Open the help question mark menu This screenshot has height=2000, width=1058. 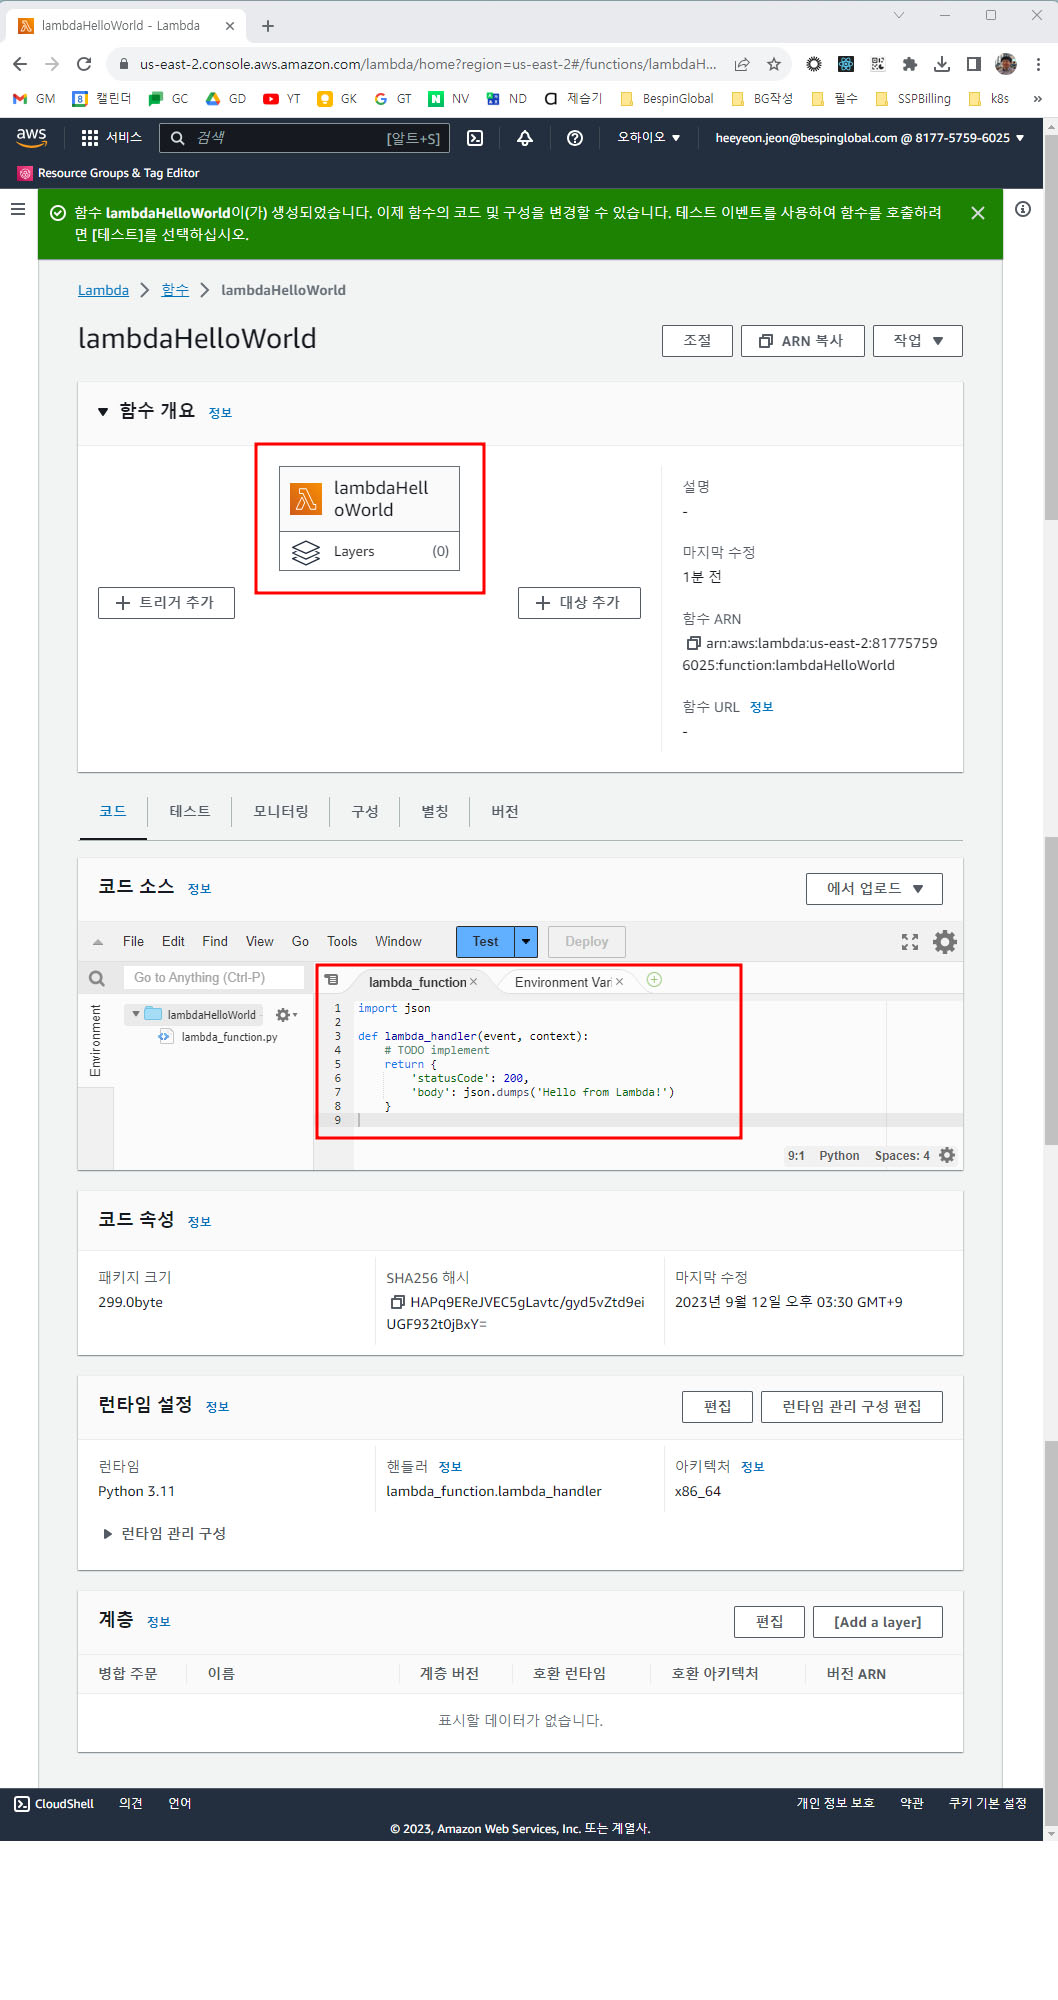(x=575, y=138)
